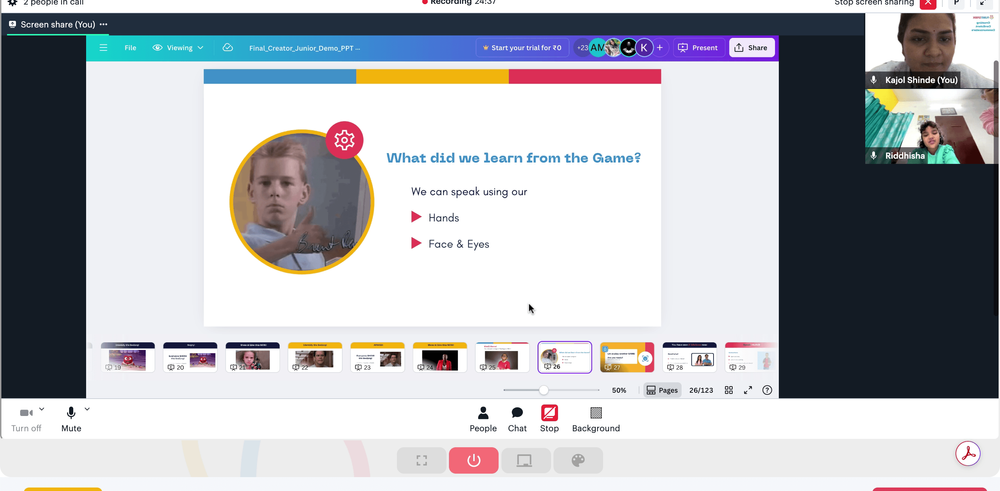Click the screen monitor button in bottom bar
Screen dimensions: 1000x491
click(526, 460)
